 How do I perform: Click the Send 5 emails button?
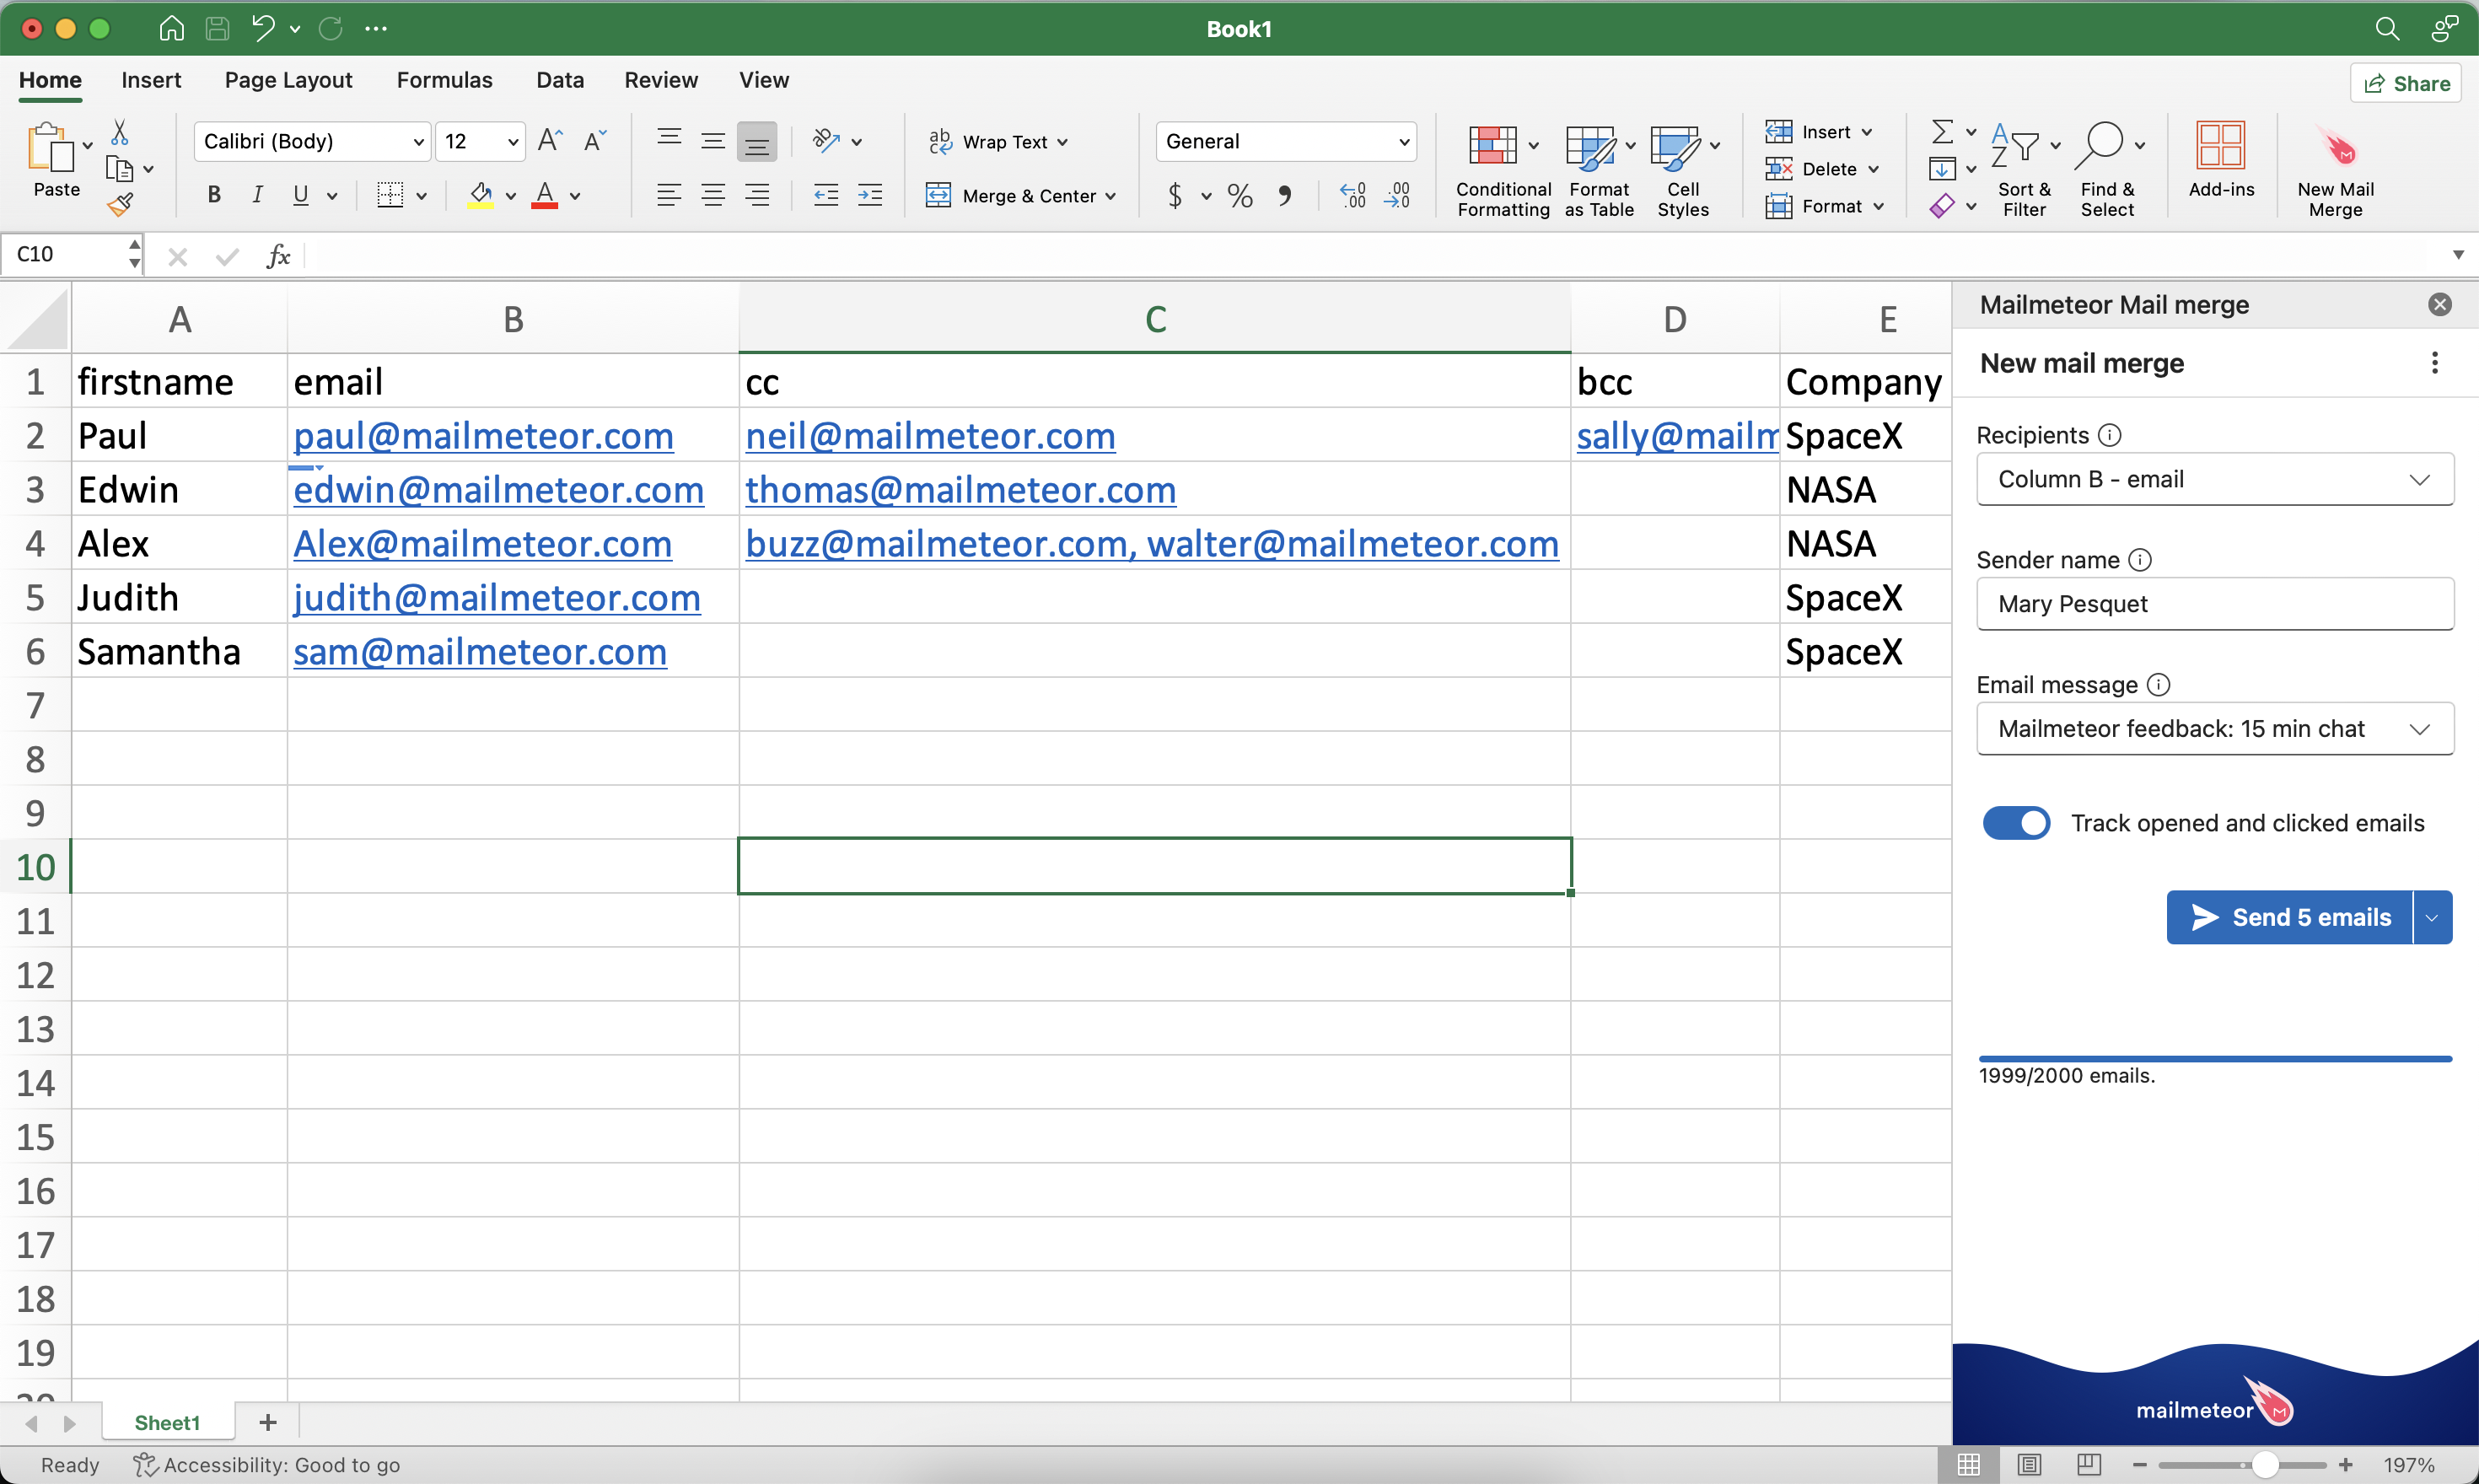pos(2290,917)
